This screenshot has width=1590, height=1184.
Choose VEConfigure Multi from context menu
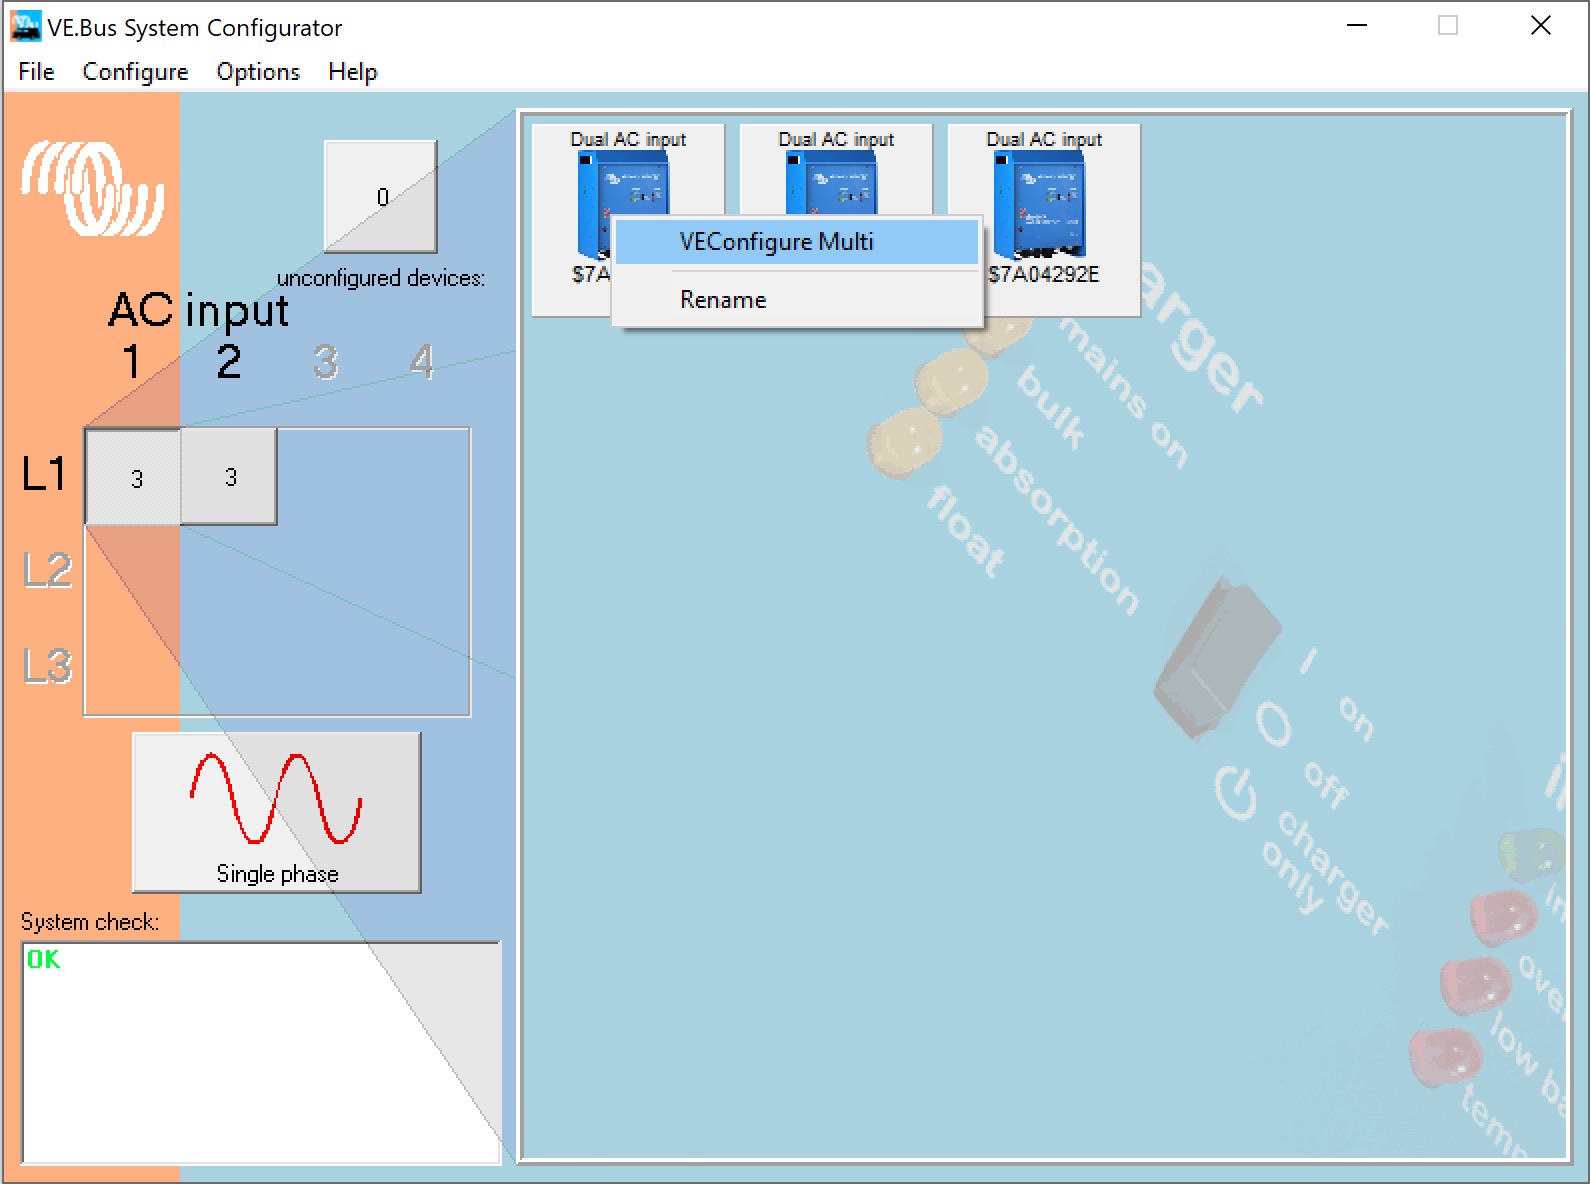796,242
